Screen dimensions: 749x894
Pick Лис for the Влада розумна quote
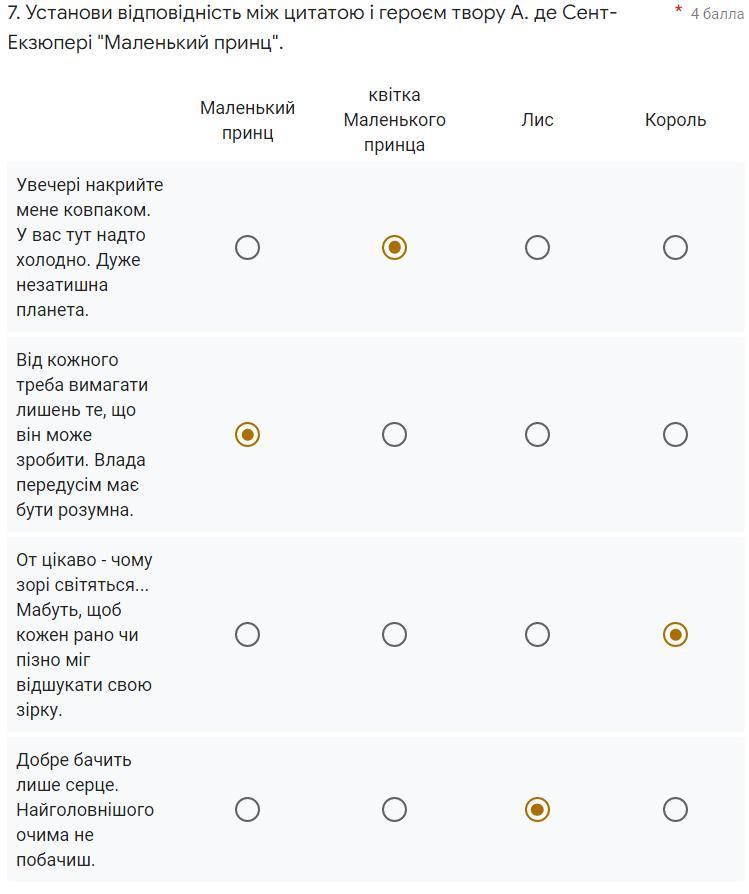click(537, 434)
